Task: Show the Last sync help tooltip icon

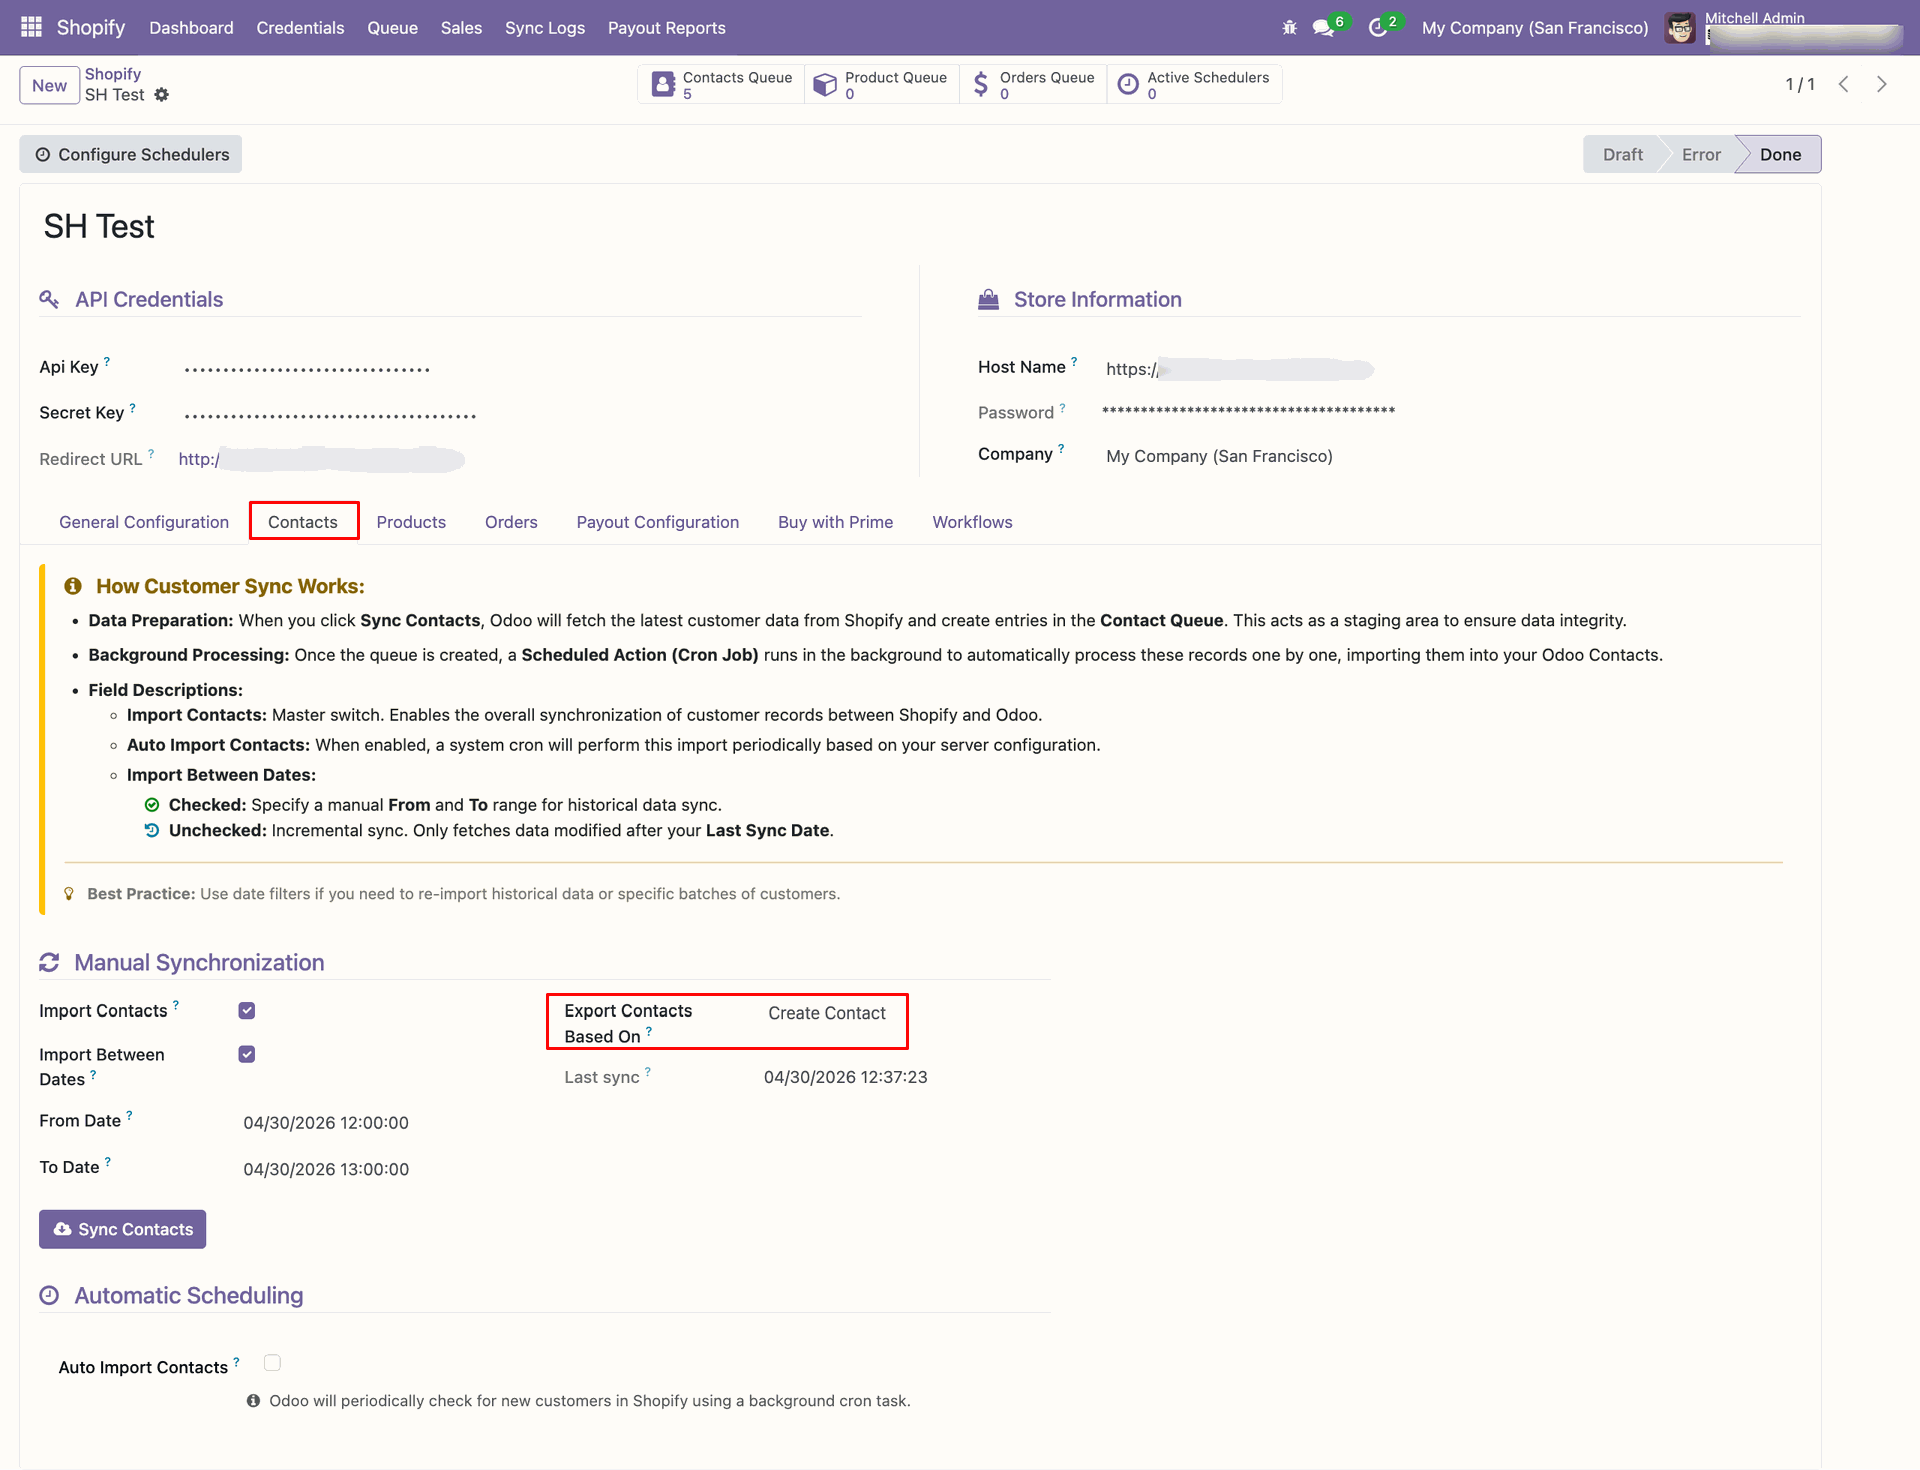Action: pyautogui.click(x=648, y=1071)
